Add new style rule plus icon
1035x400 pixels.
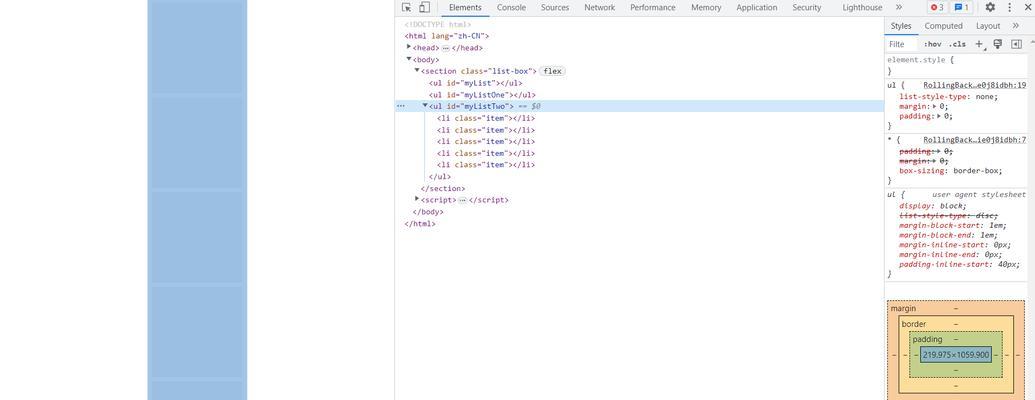[980, 44]
